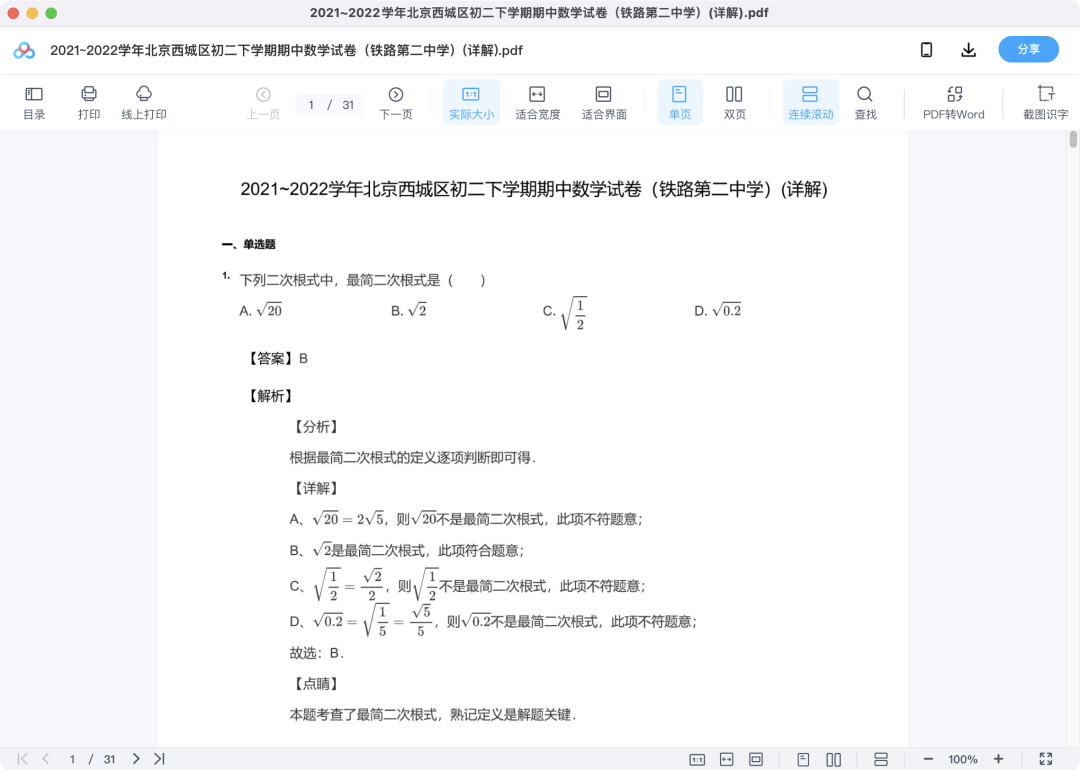This screenshot has height=770, width=1080.
Task: Click bottom bar fit width icon
Action: pyautogui.click(x=727, y=760)
